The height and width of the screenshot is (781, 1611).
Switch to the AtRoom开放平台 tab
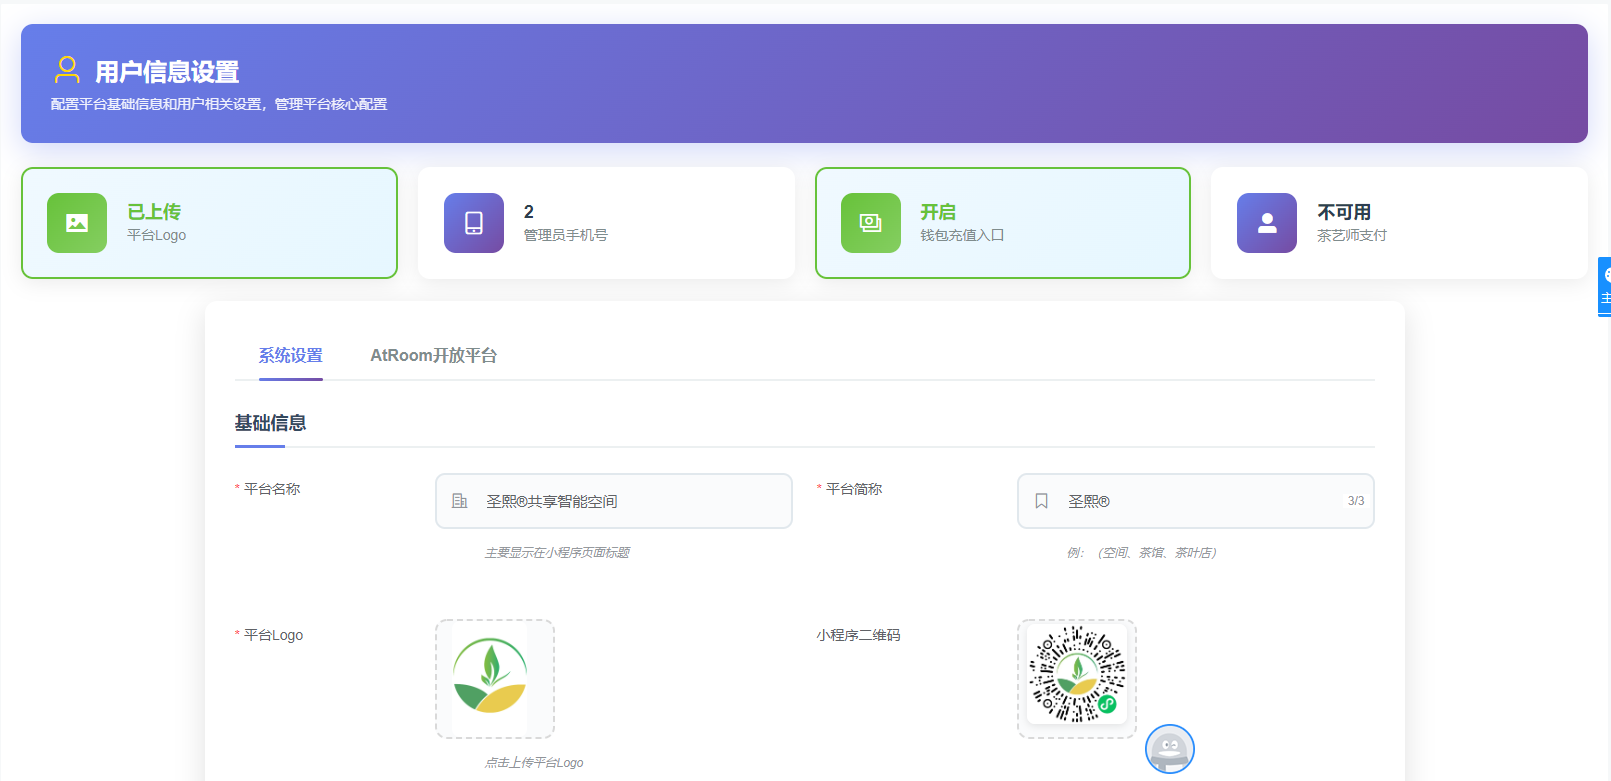tap(433, 356)
